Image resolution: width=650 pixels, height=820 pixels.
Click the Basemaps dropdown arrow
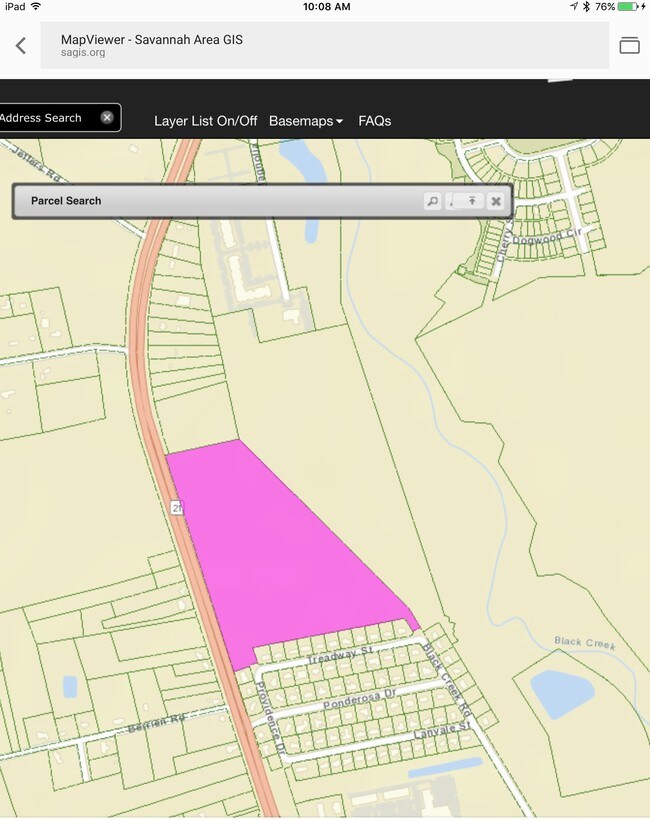click(339, 122)
